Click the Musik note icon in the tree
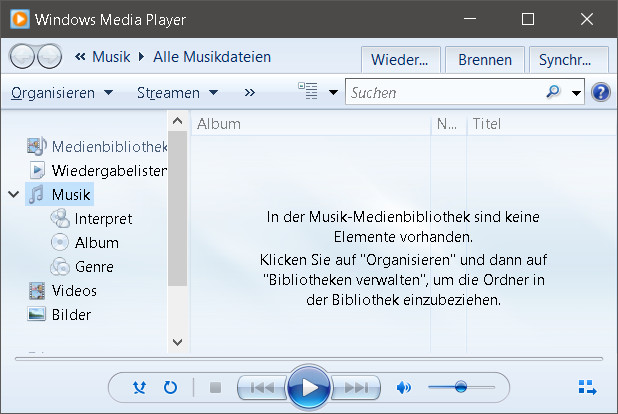The height and width of the screenshot is (414, 618). click(37, 194)
